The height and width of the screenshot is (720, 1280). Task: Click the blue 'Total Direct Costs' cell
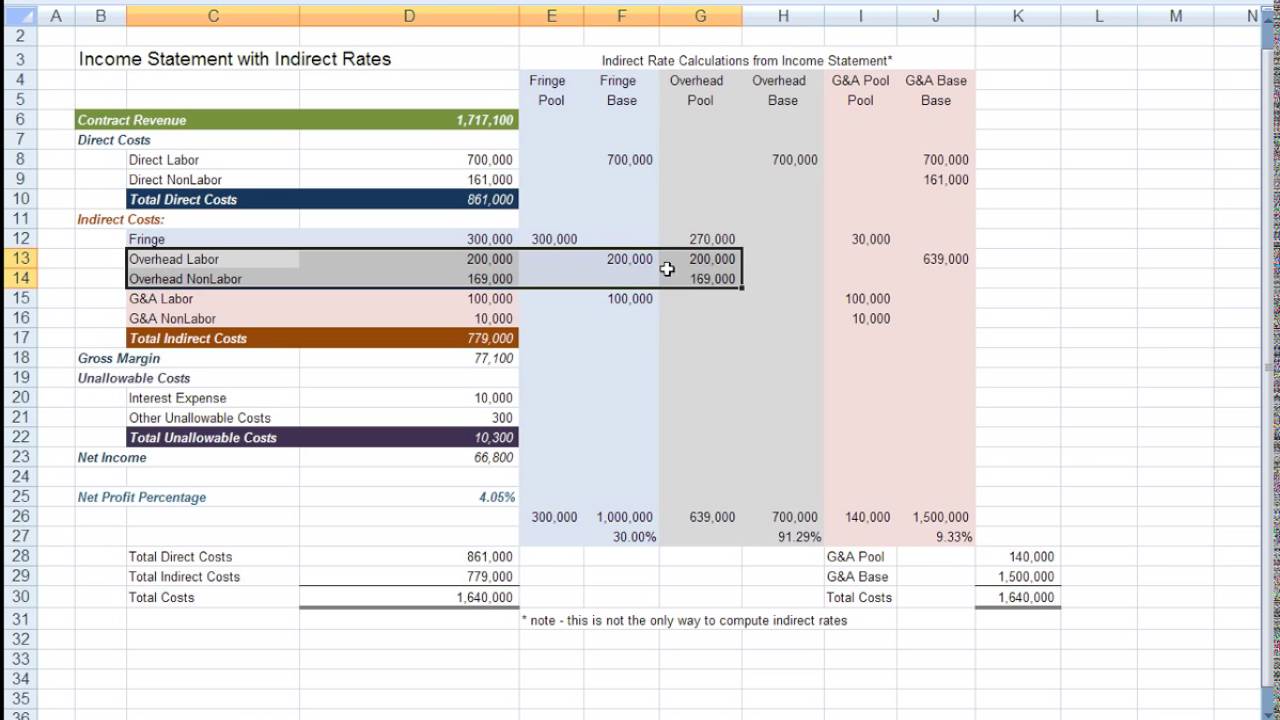[x=213, y=199]
